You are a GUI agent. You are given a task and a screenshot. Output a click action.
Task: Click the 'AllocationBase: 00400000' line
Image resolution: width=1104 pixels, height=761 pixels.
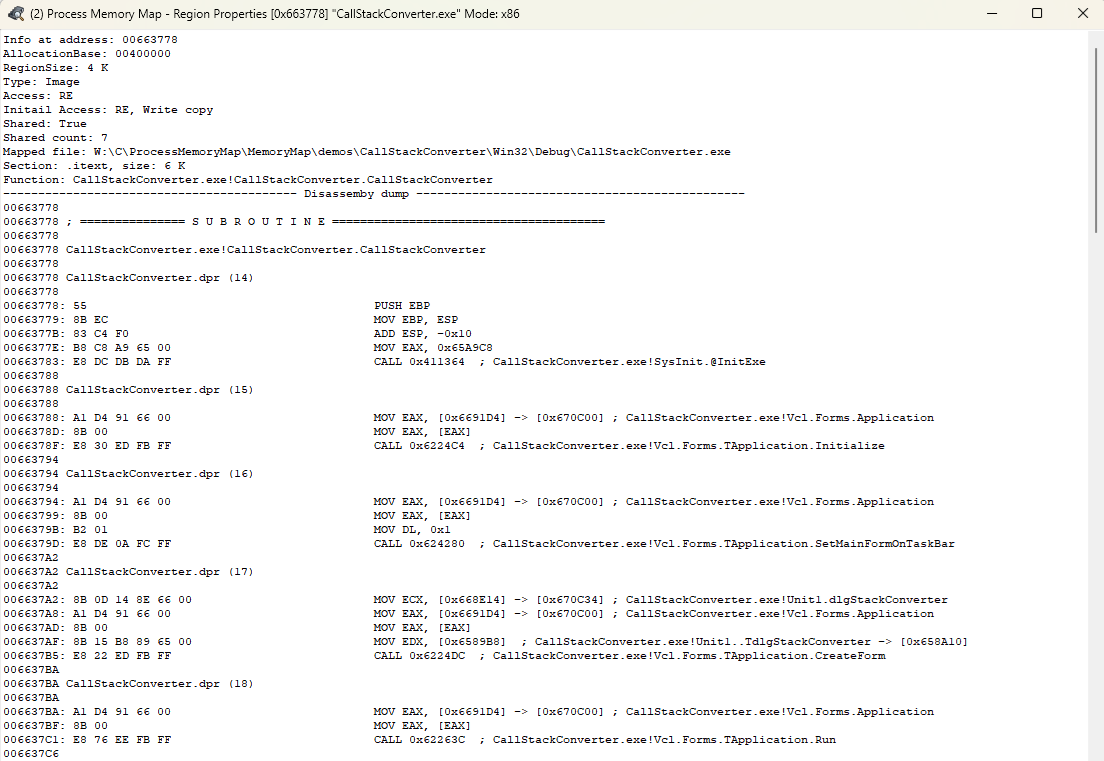pyautogui.click(x=87, y=54)
